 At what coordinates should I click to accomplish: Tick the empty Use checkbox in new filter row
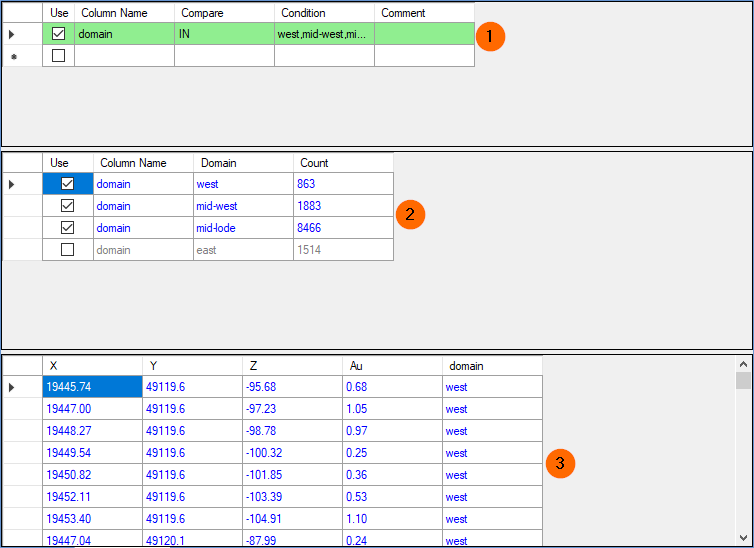[59, 56]
